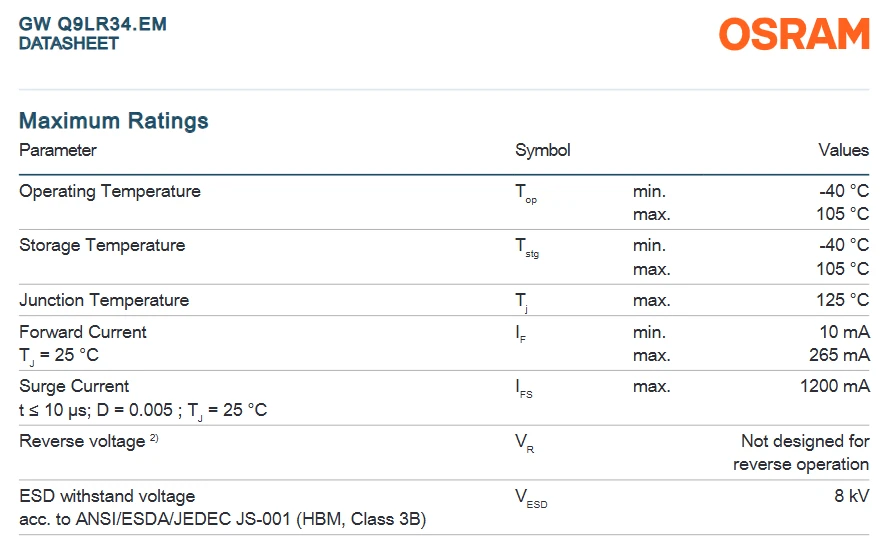The image size is (891, 551).
Task: Click the Maximum Ratings heading
Action: point(114,120)
